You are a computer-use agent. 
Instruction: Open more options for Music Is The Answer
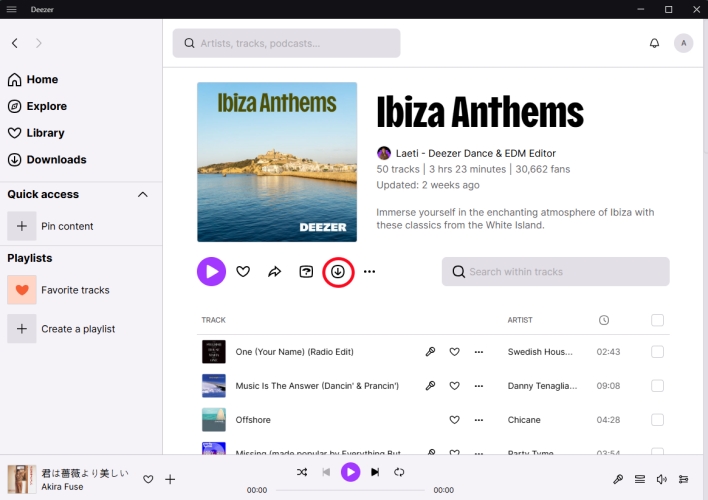(479, 386)
